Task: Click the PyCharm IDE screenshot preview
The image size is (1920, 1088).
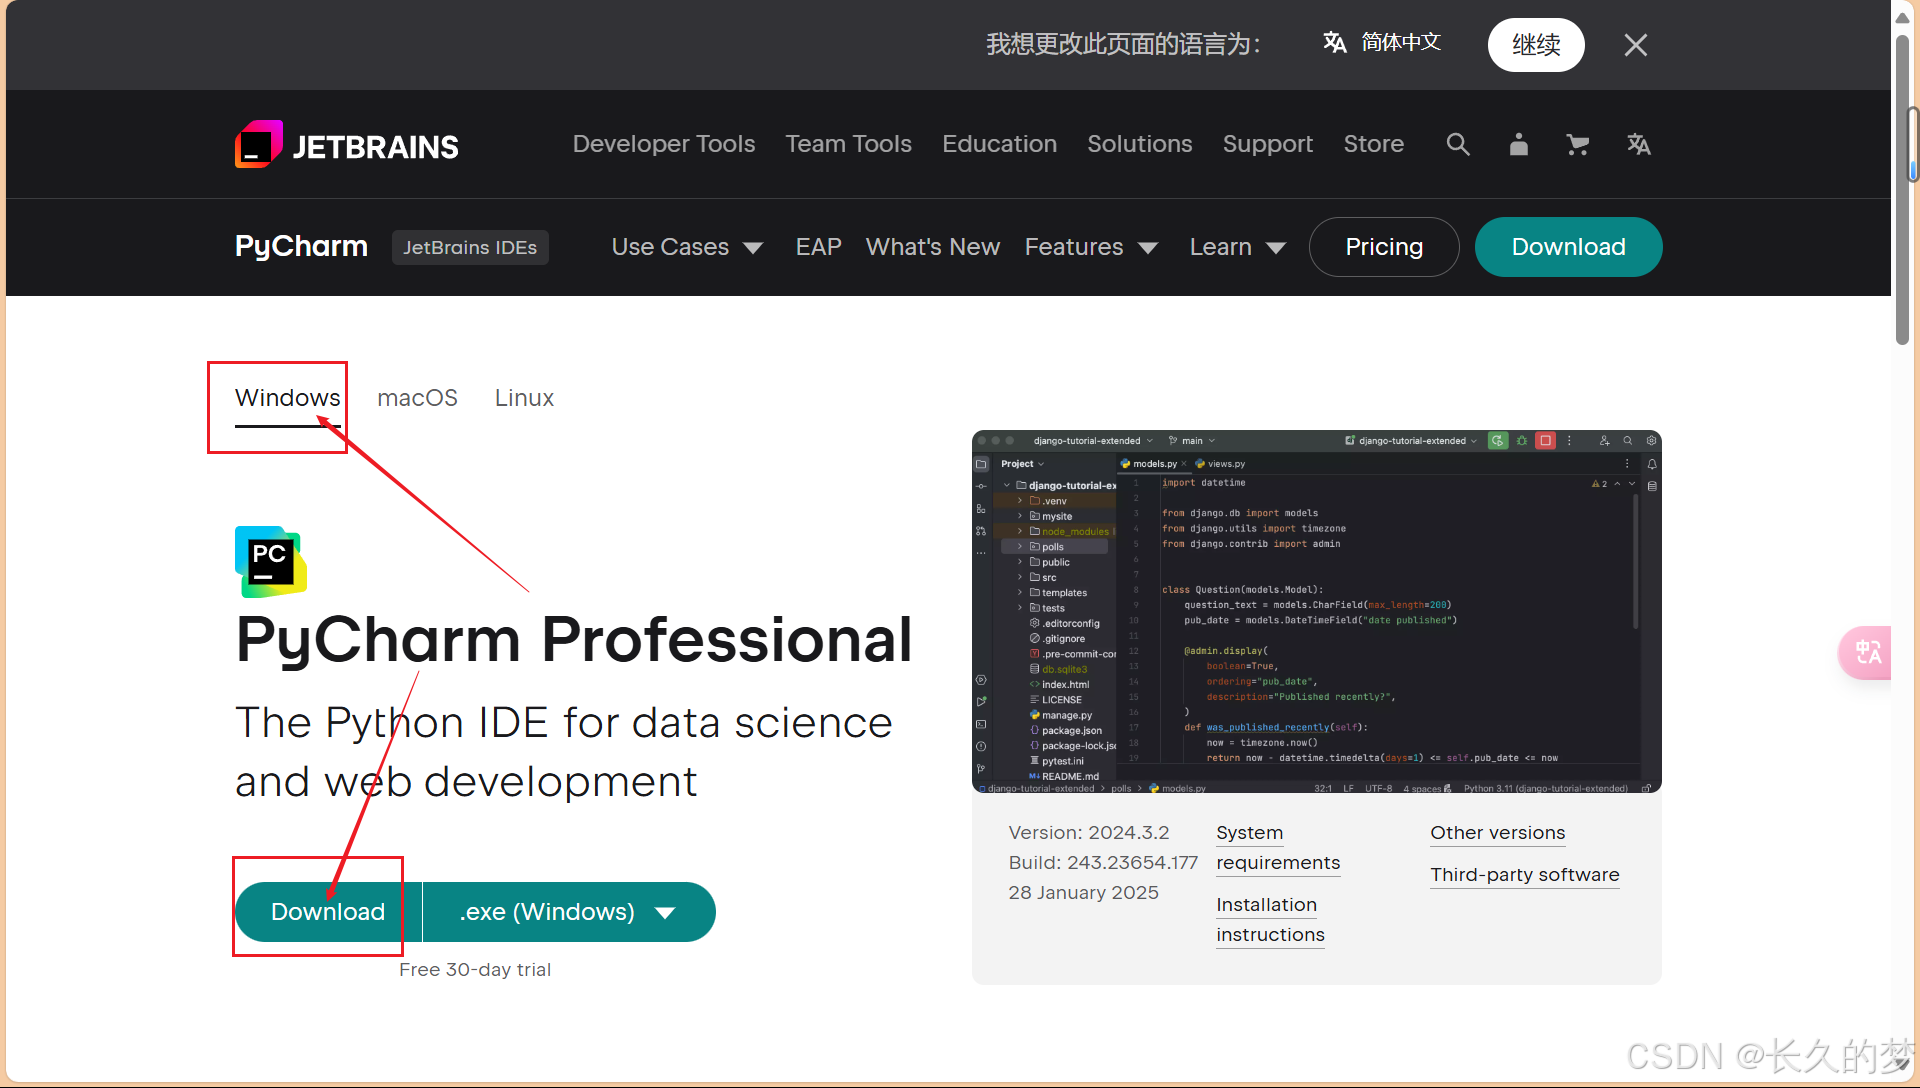Action: [1316, 612]
